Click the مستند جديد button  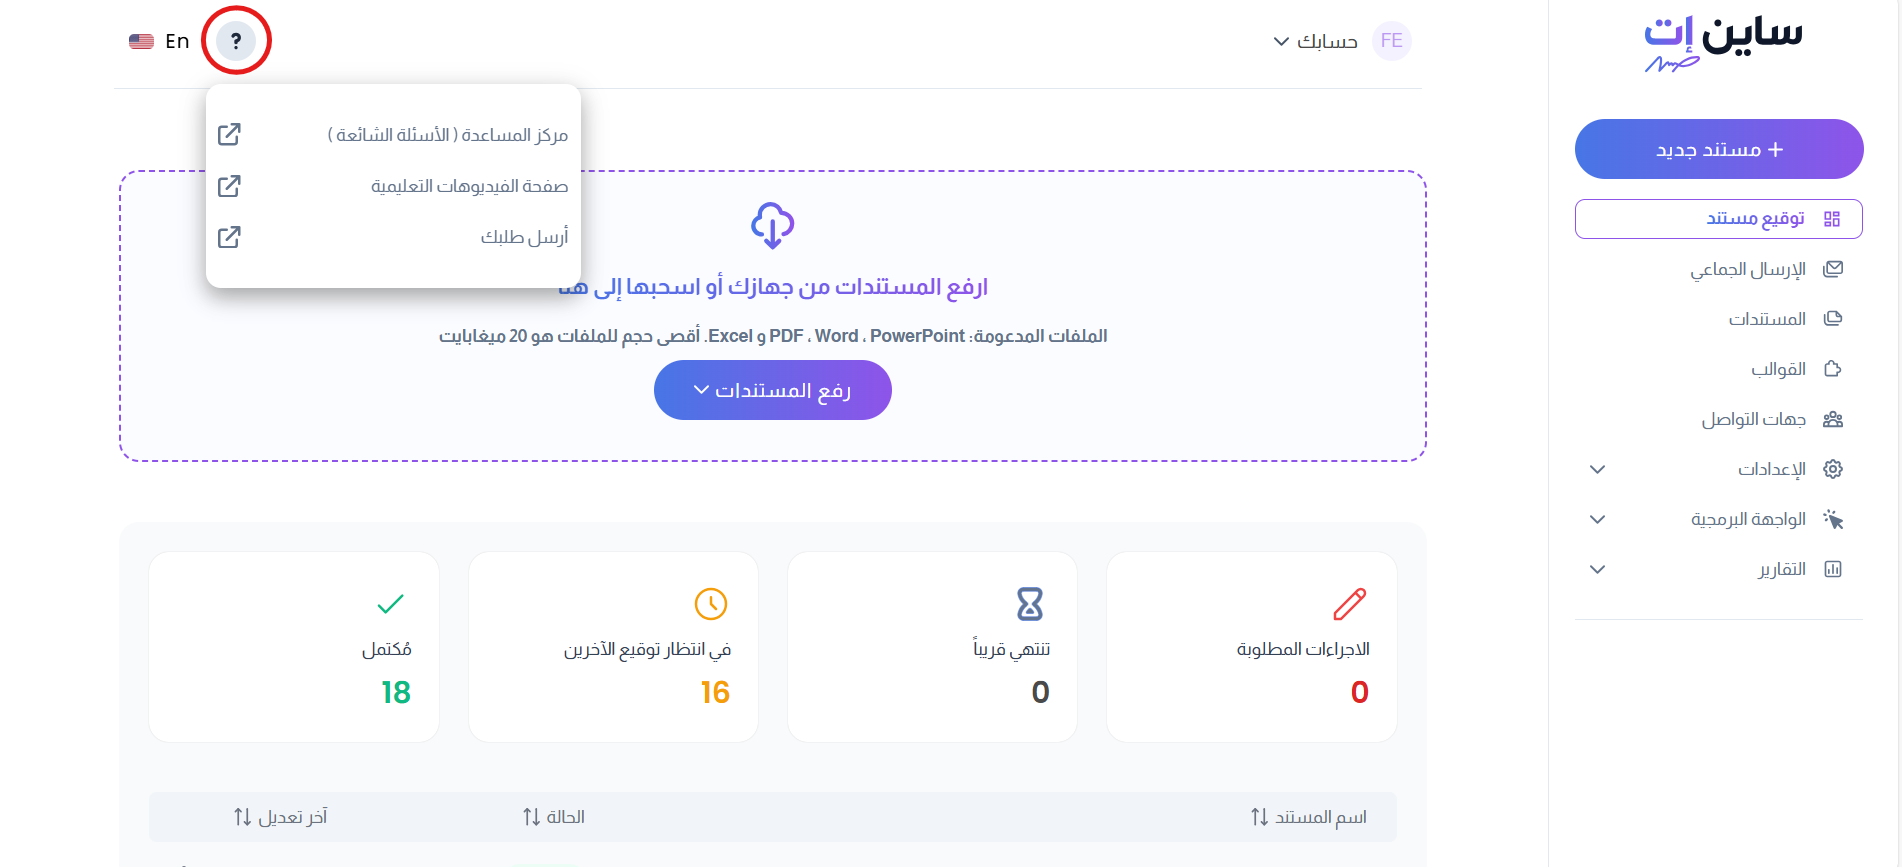pos(1719,149)
